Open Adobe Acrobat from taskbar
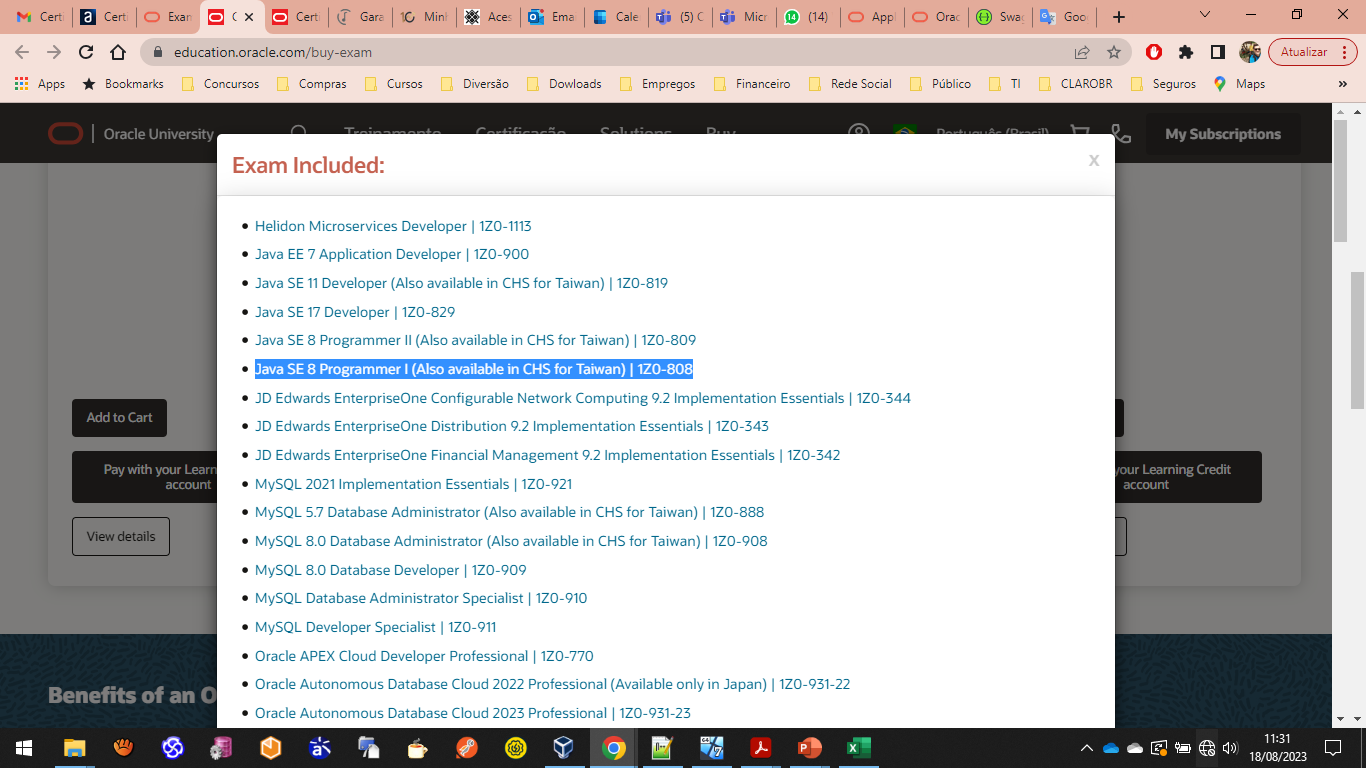The height and width of the screenshot is (768, 1366). pyautogui.click(x=761, y=748)
